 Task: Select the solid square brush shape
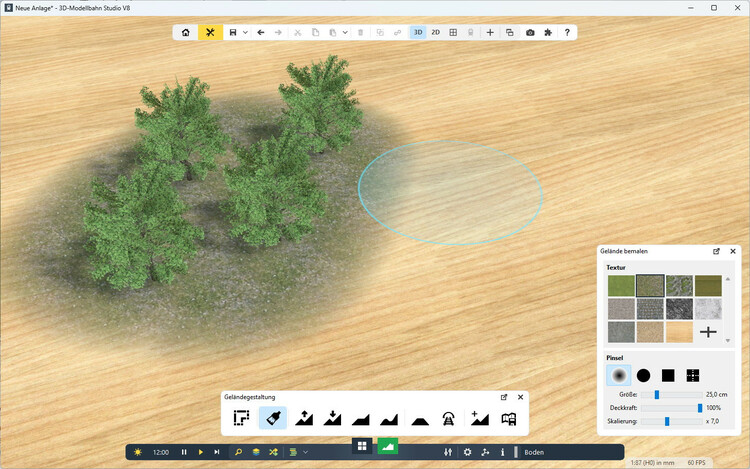pos(667,376)
